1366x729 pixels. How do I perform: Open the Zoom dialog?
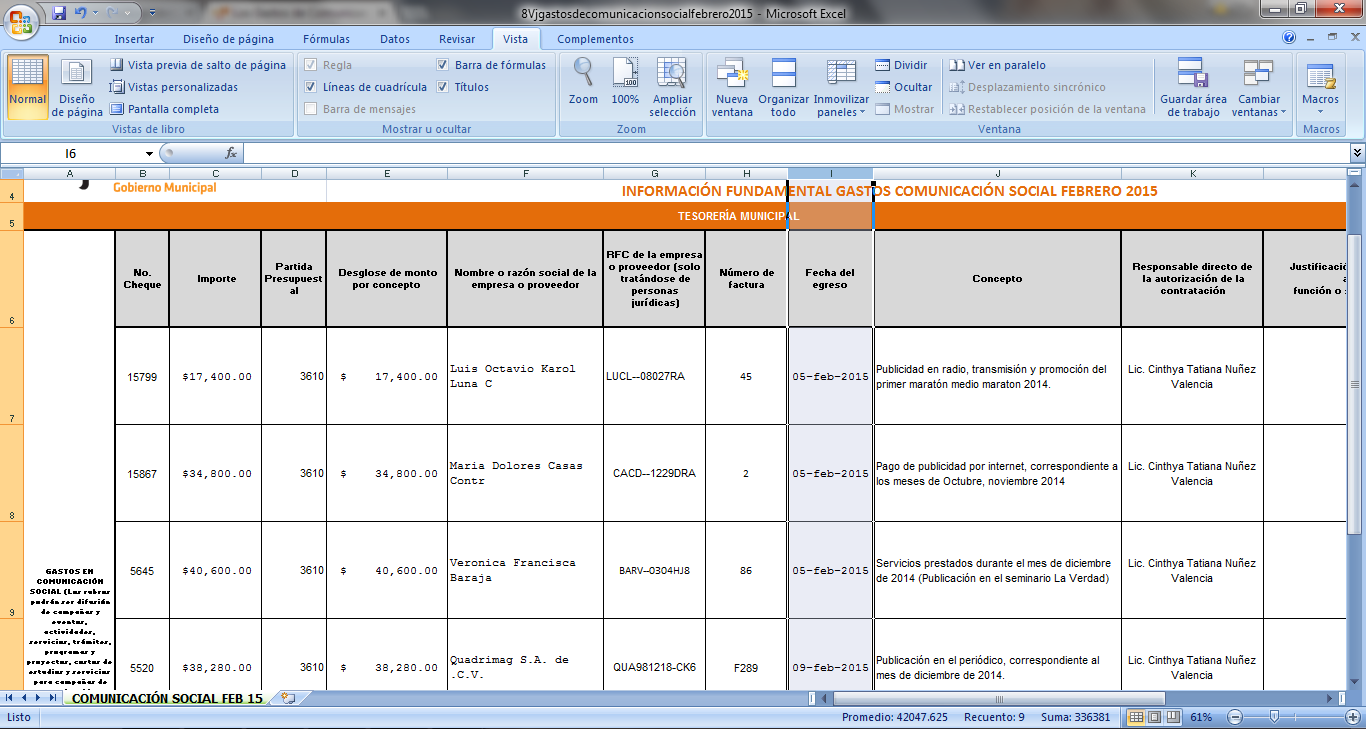point(583,82)
